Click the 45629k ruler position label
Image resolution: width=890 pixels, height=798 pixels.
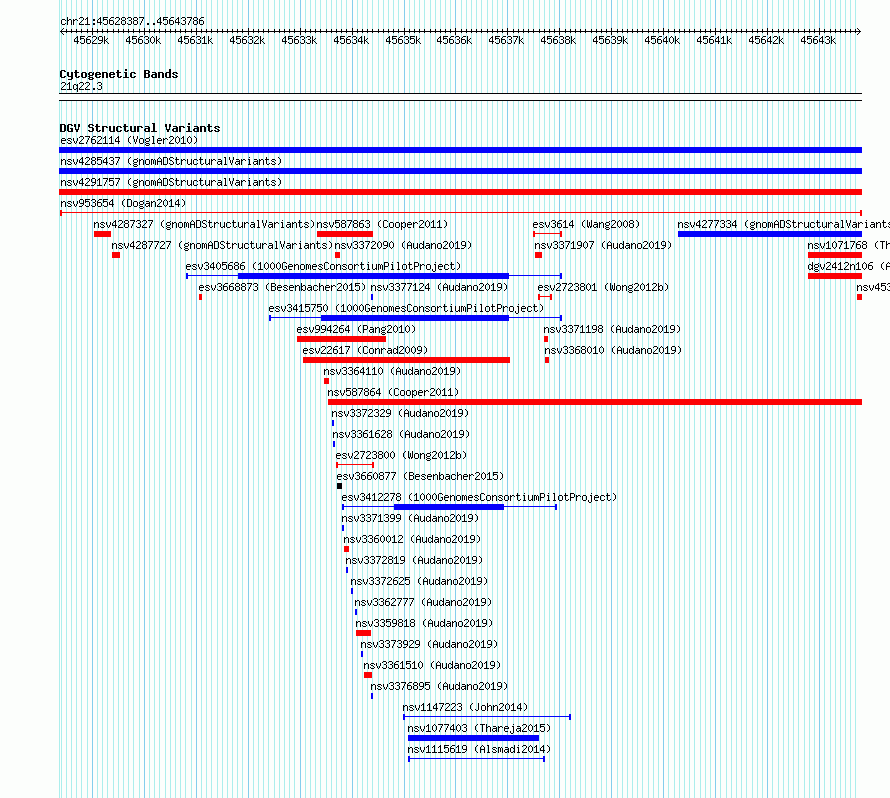click(91, 40)
